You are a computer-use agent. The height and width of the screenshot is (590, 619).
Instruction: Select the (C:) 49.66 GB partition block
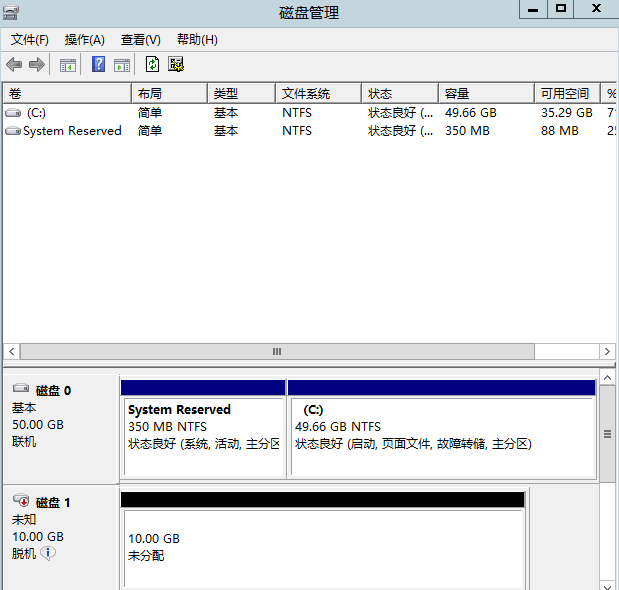point(442,429)
